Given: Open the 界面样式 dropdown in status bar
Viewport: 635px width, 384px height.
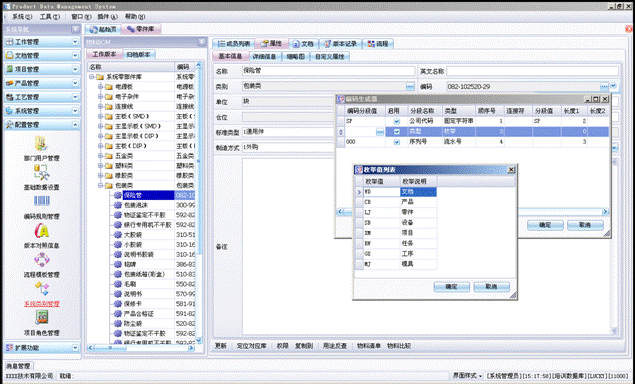Looking at the screenshot, I should pyautogui.click(x=467, y=376).
